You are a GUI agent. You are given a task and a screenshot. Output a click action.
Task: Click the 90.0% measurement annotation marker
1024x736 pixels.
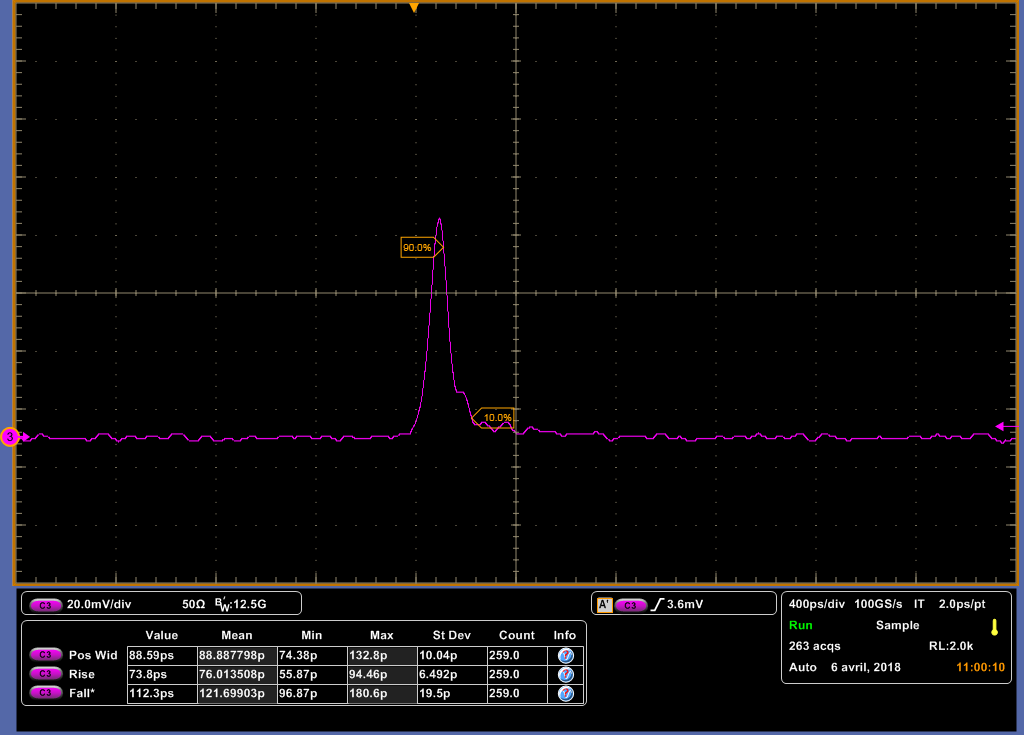click(x=421, y=248)
